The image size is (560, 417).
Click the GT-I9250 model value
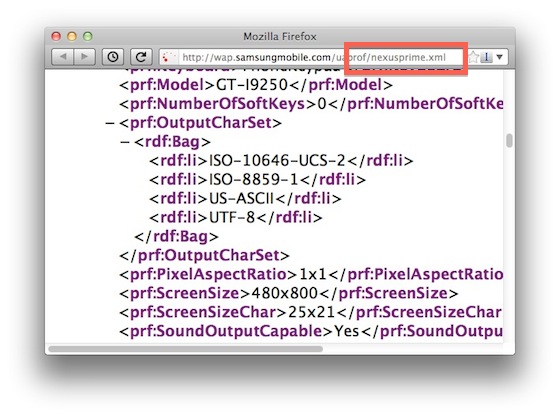tap(252, 85)
